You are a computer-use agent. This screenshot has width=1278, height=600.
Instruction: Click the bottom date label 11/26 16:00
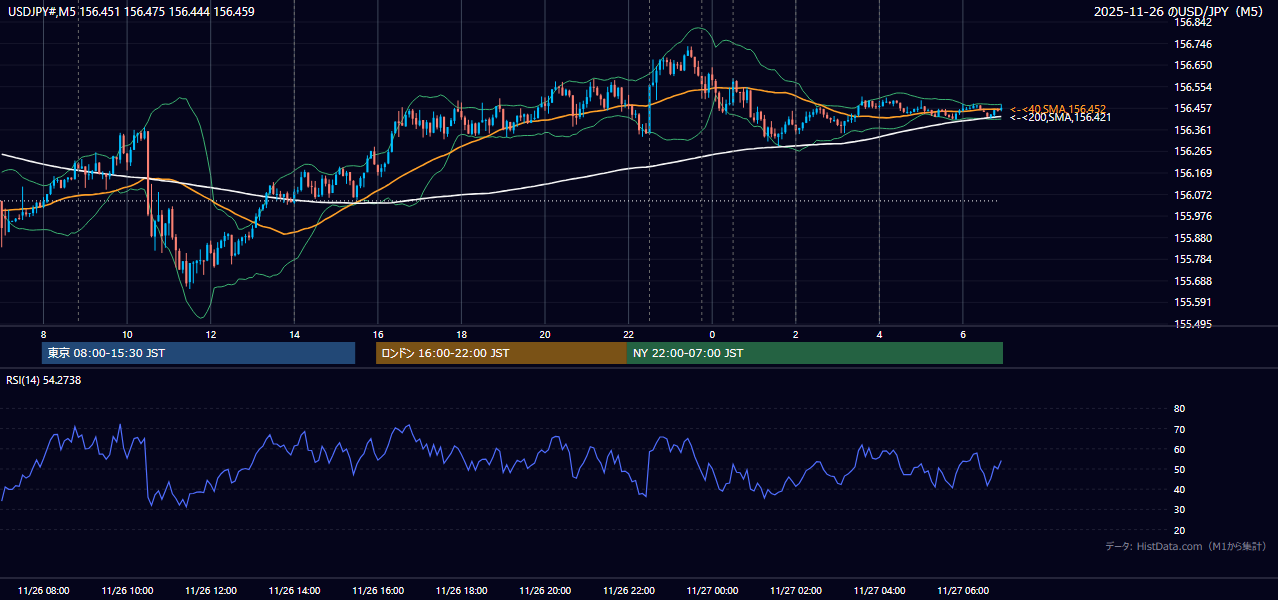(x=379, y=591)
